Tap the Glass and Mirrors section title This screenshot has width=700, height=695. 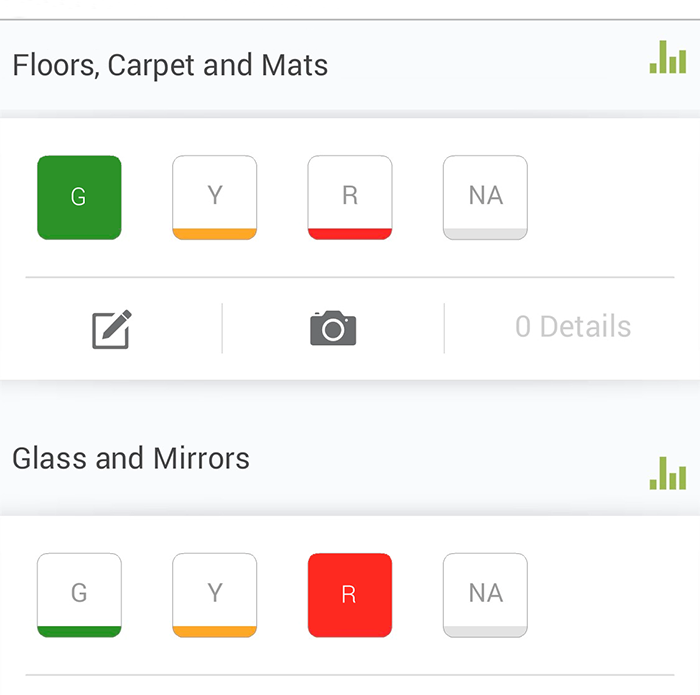coord(131,459)
